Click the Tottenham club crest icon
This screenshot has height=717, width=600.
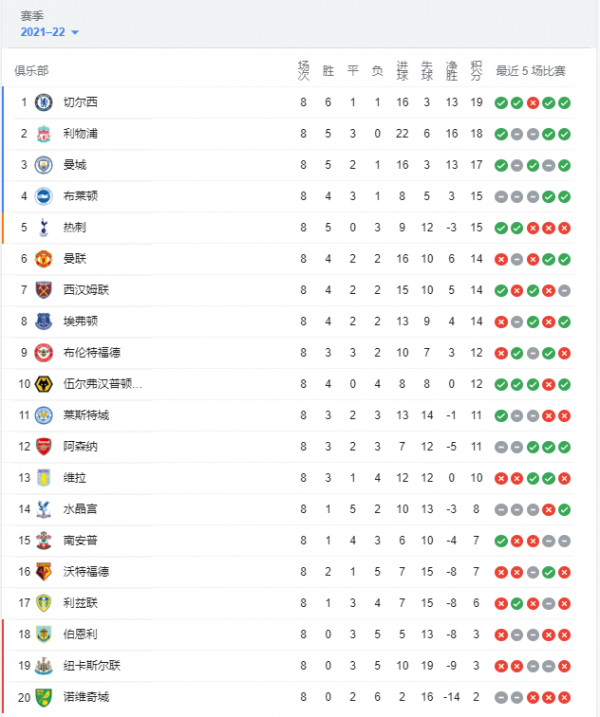tap(43, 228)
